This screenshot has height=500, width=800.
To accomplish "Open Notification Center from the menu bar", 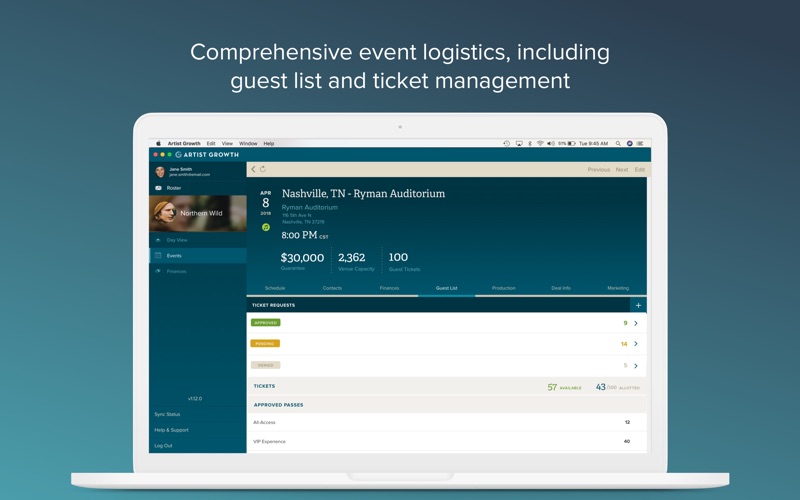I will coord(640,143).
